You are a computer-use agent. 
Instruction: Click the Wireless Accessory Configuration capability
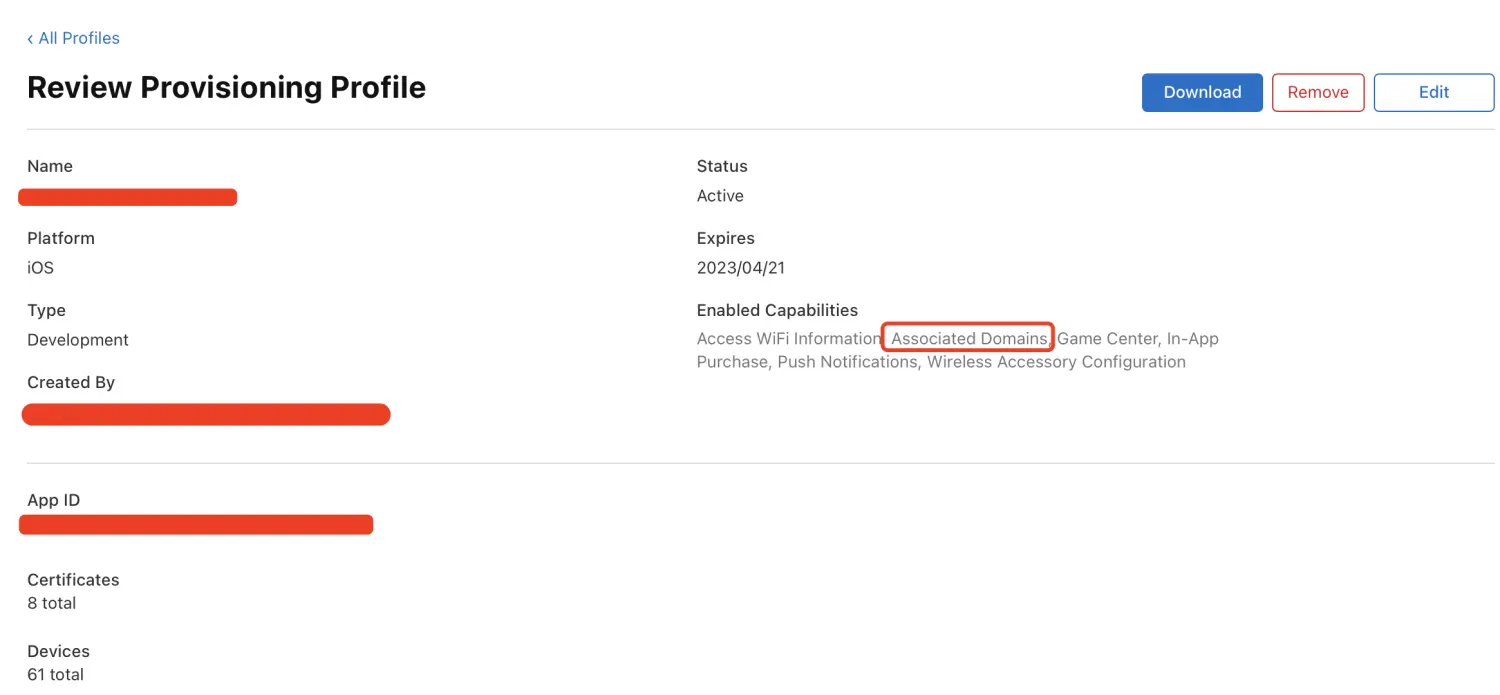tap(1056, 362)
